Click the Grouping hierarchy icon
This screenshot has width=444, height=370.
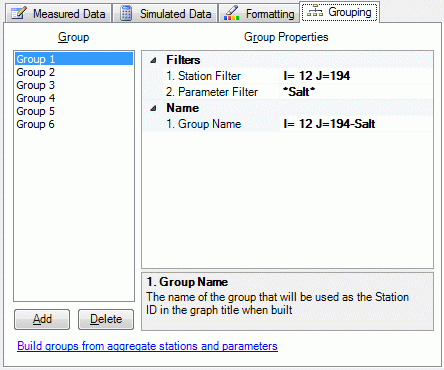pos(315,12)
